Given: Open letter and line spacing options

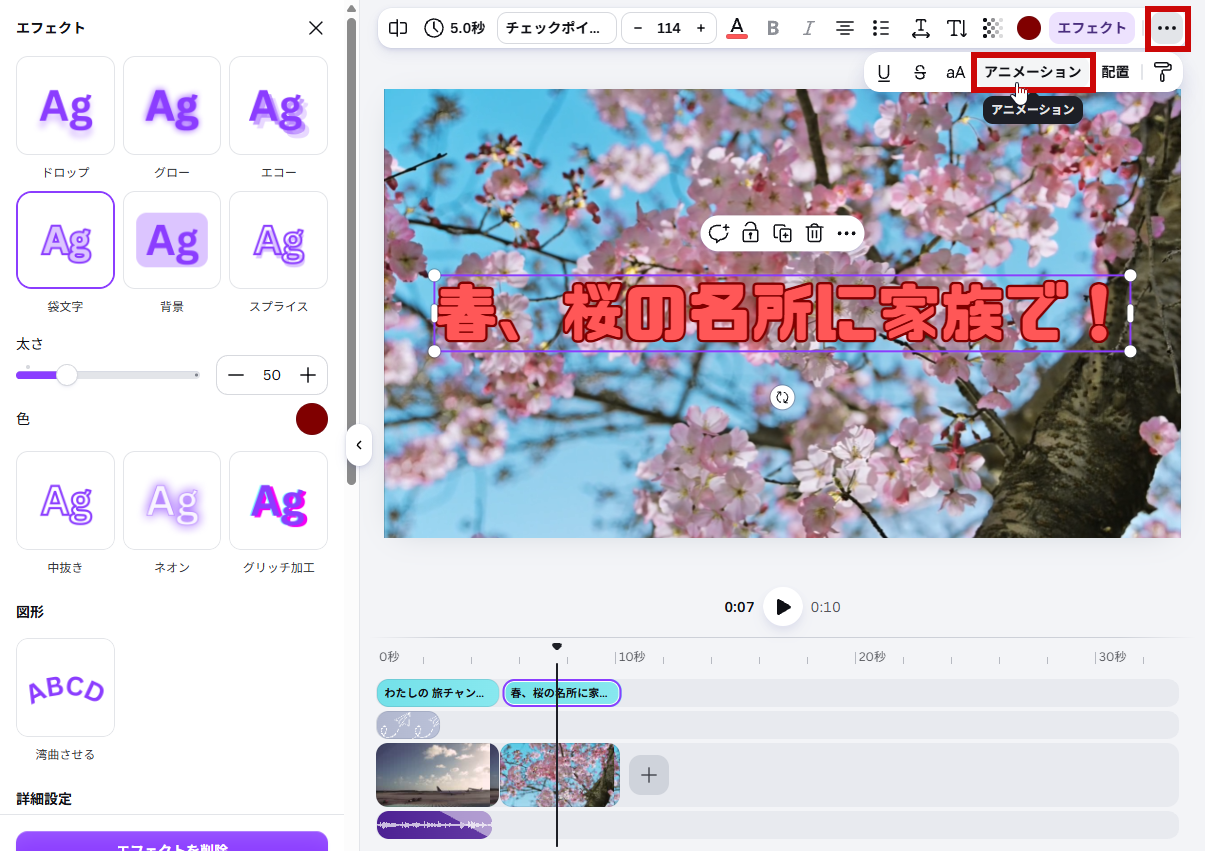Looking at the screenshot, I should tap(921, 28).
